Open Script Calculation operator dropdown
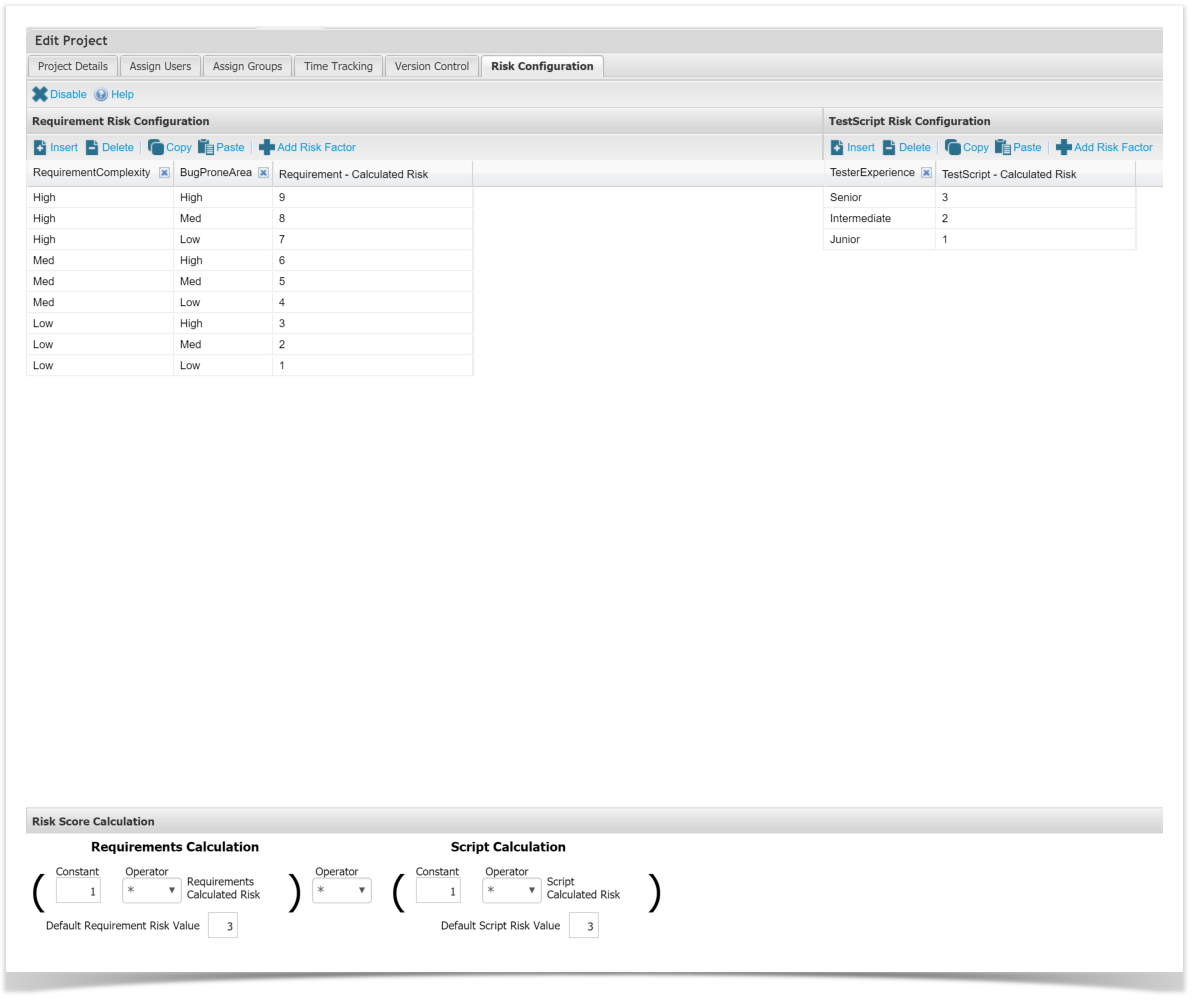This screenshot has width=1197, height=1001. [x=511, y=890]
